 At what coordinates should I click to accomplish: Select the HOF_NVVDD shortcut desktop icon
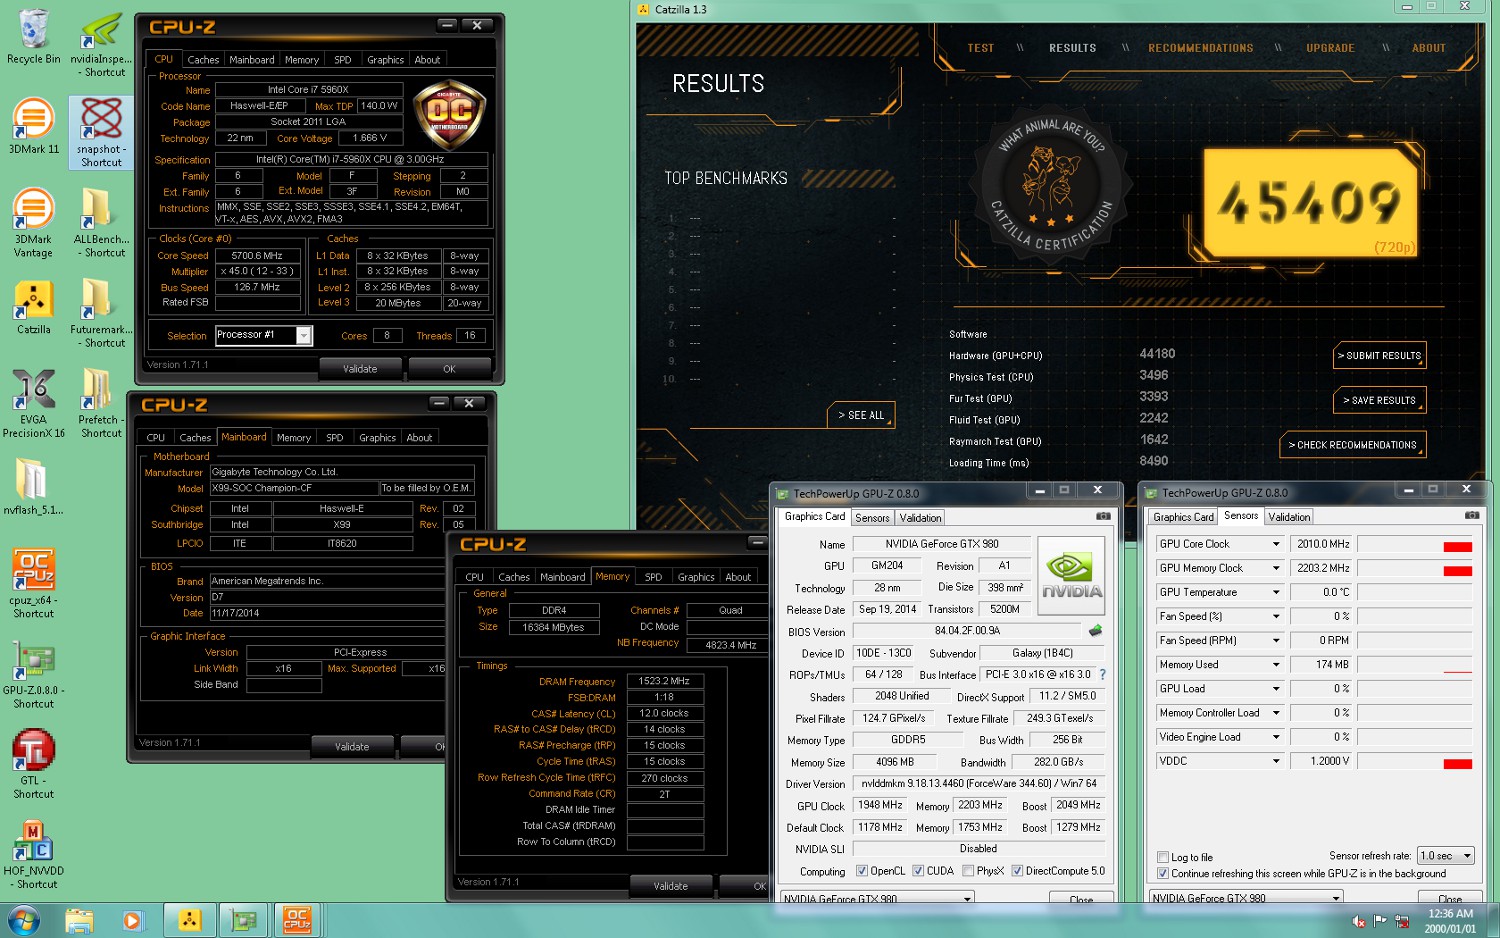coord(33,854)
